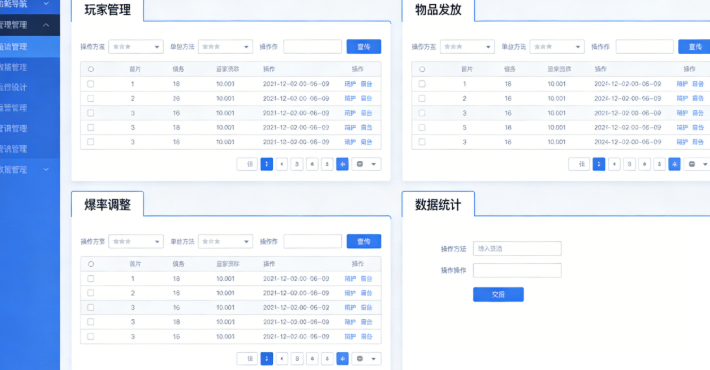The width and height of the screenshot is (710, 370).
Task: Open the 操作方案 dropdown in 物品发放 panel
Action: coord(467,47)
